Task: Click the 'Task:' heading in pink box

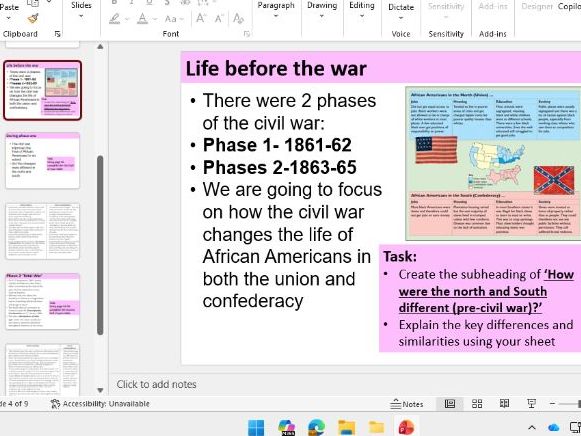Action: tap(400, 256)
